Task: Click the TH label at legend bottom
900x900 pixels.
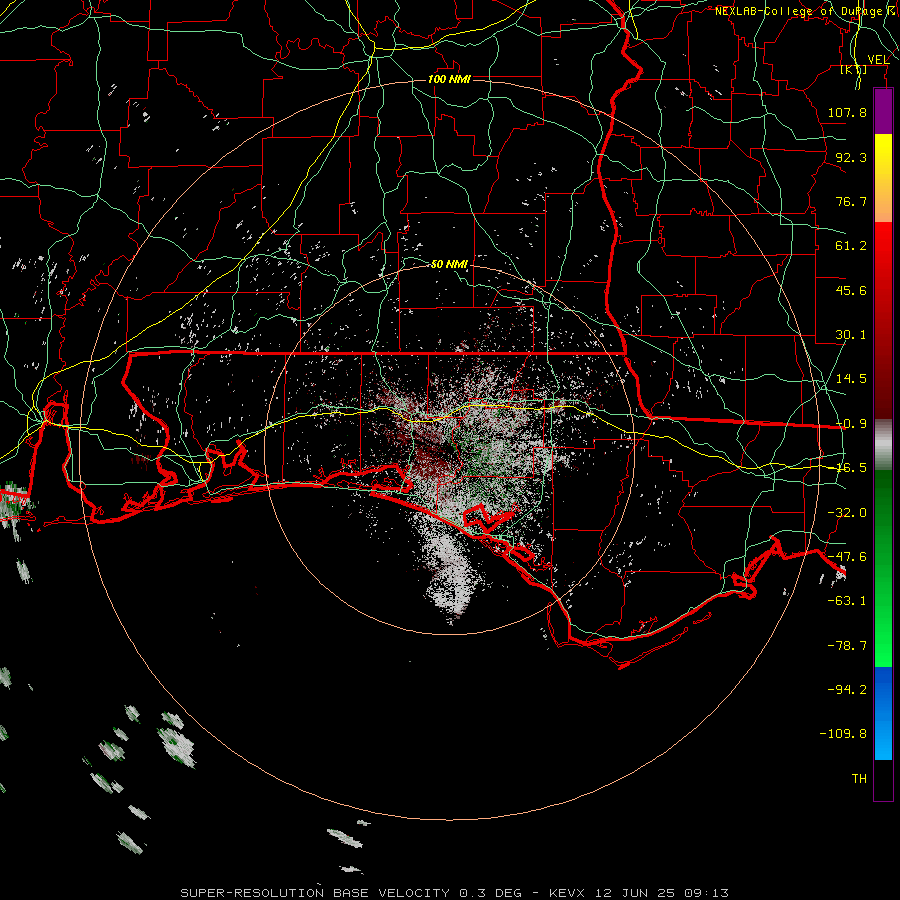Action: 859,779
